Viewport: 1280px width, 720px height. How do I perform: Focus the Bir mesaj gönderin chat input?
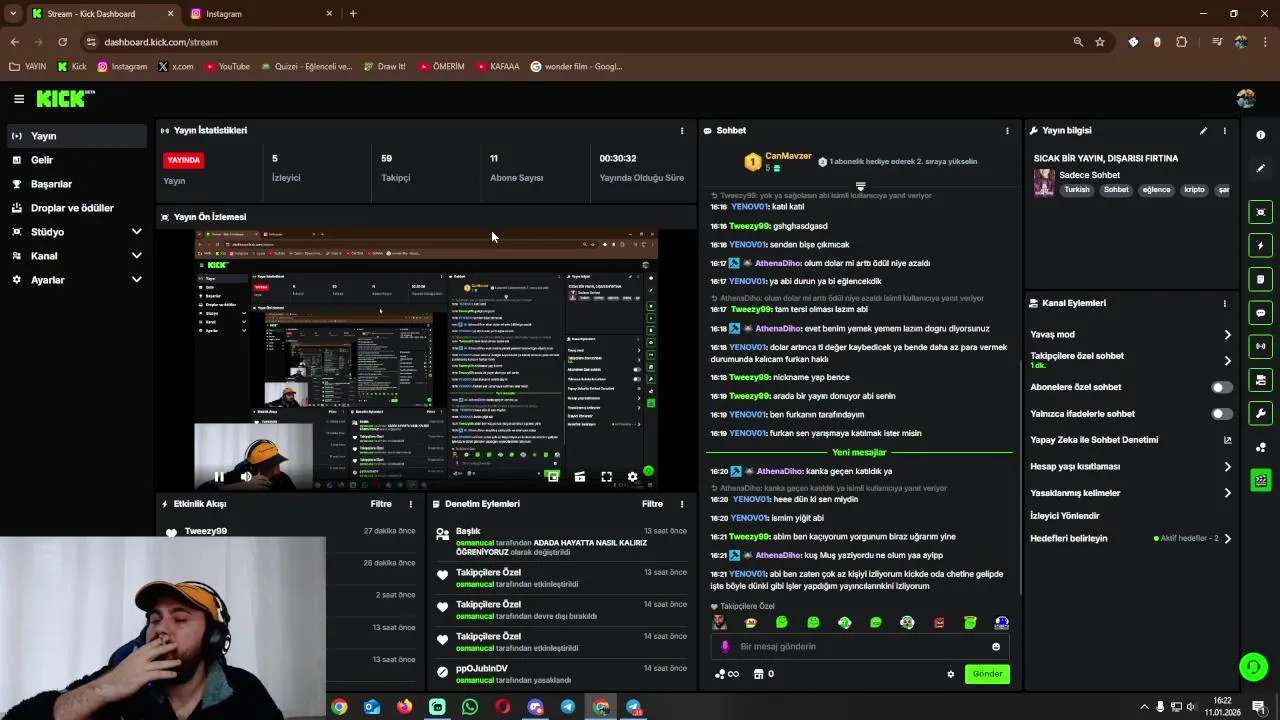[x=860, y=647]
